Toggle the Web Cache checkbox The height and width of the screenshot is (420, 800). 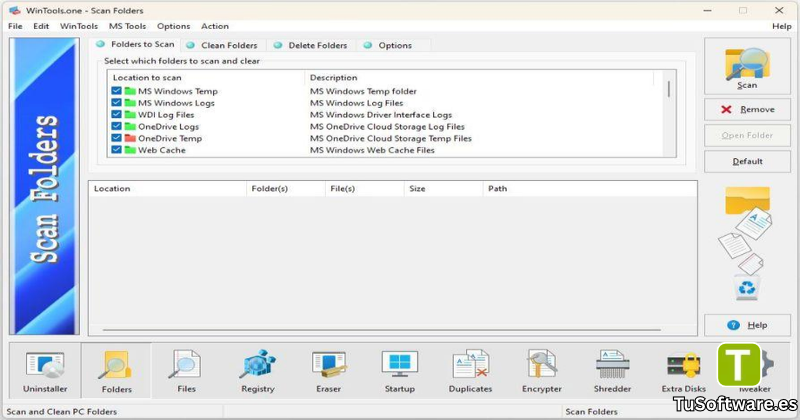(116, 150)
